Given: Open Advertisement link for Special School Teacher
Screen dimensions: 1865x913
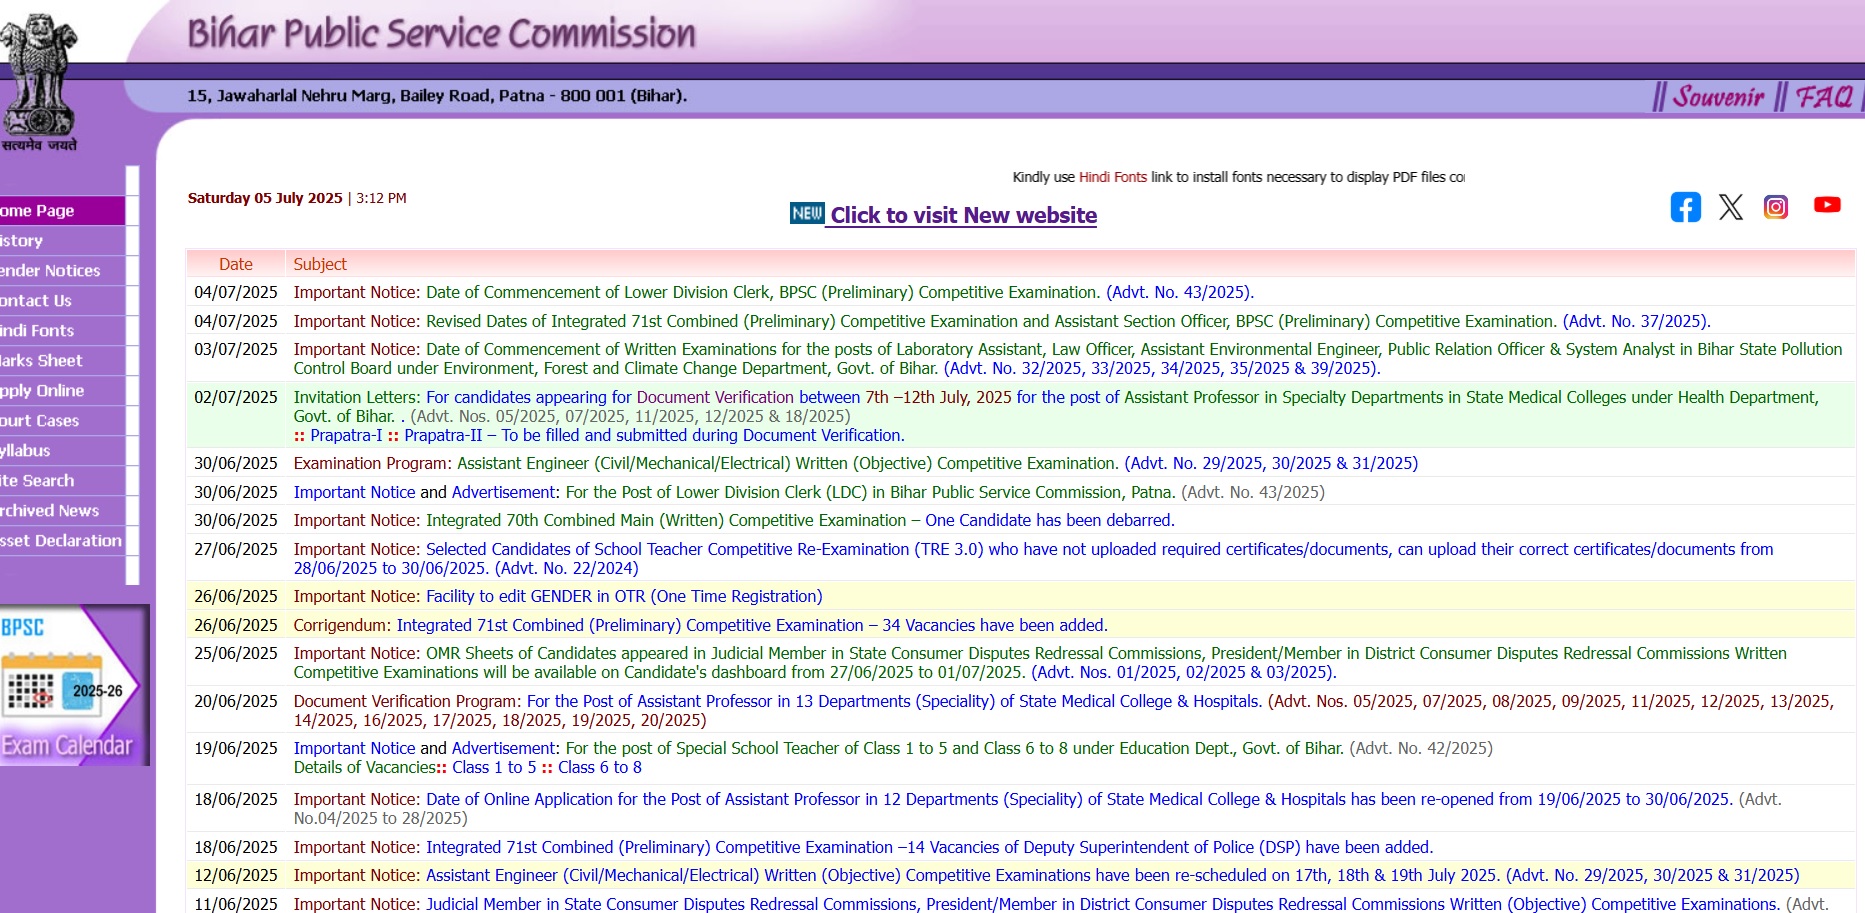Looking at the screenshot, I should pyautogui.click(x=503, y=748).
